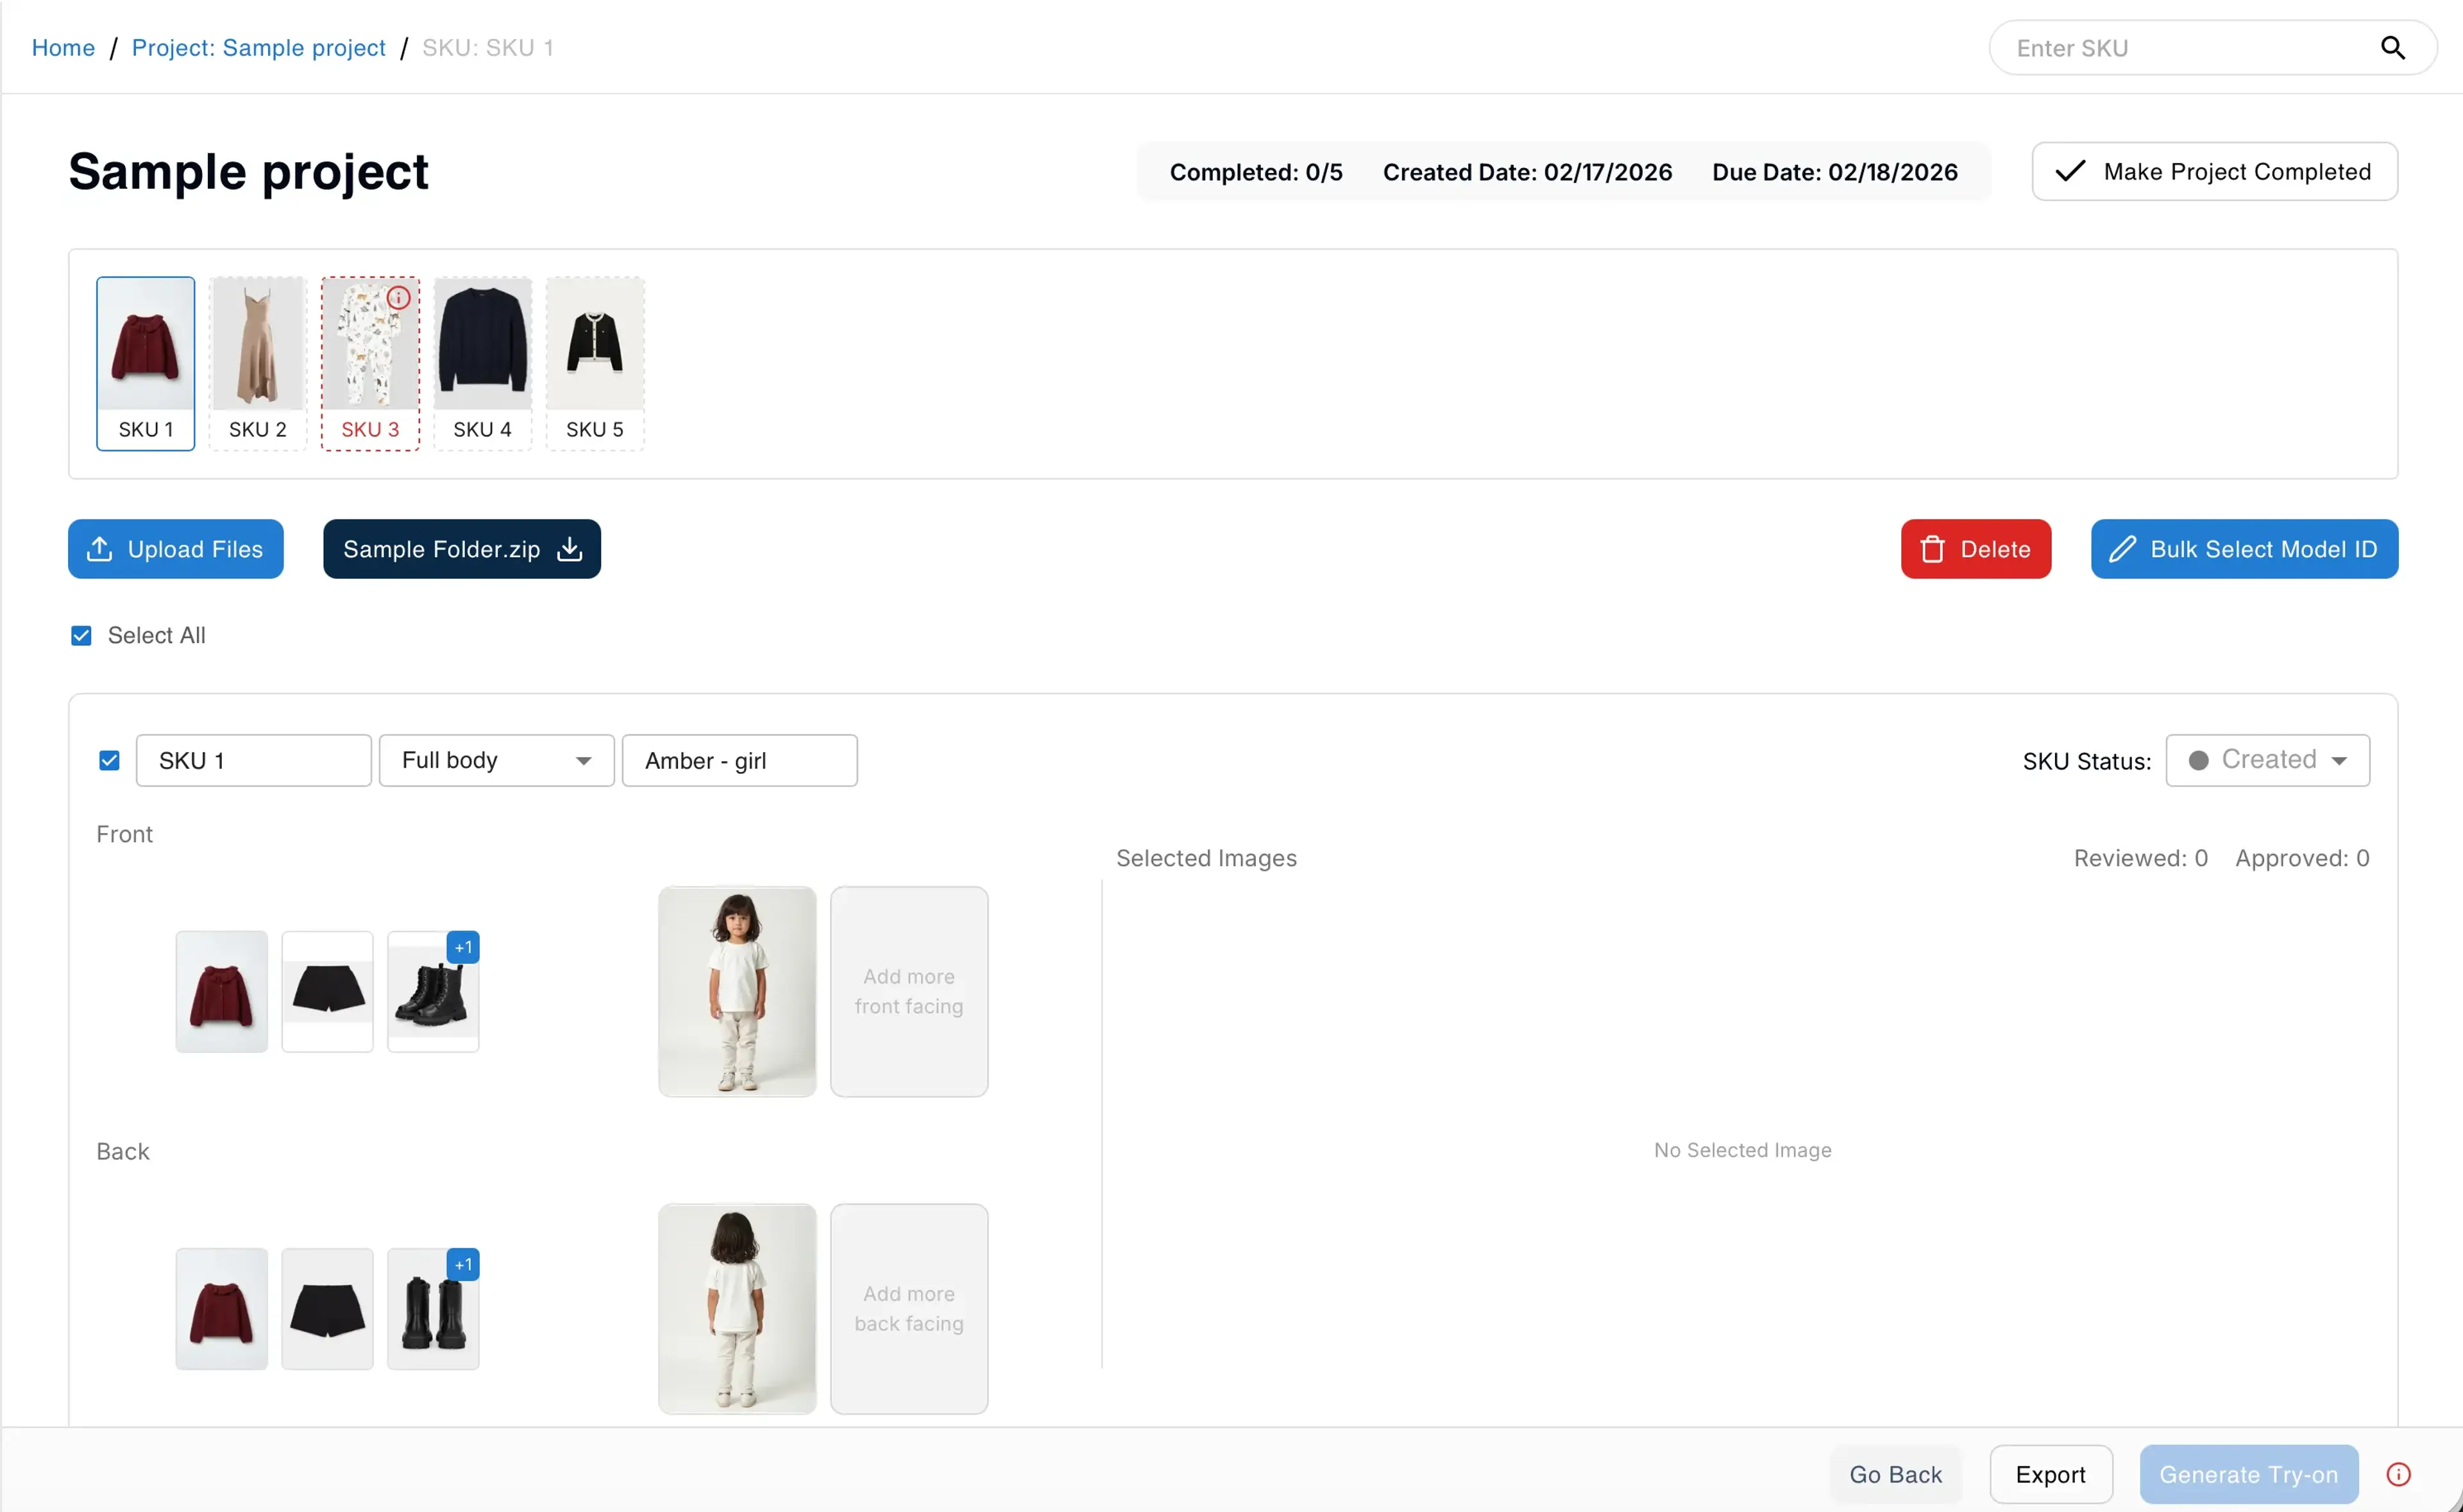Click Upload Files button

point(175,549)
